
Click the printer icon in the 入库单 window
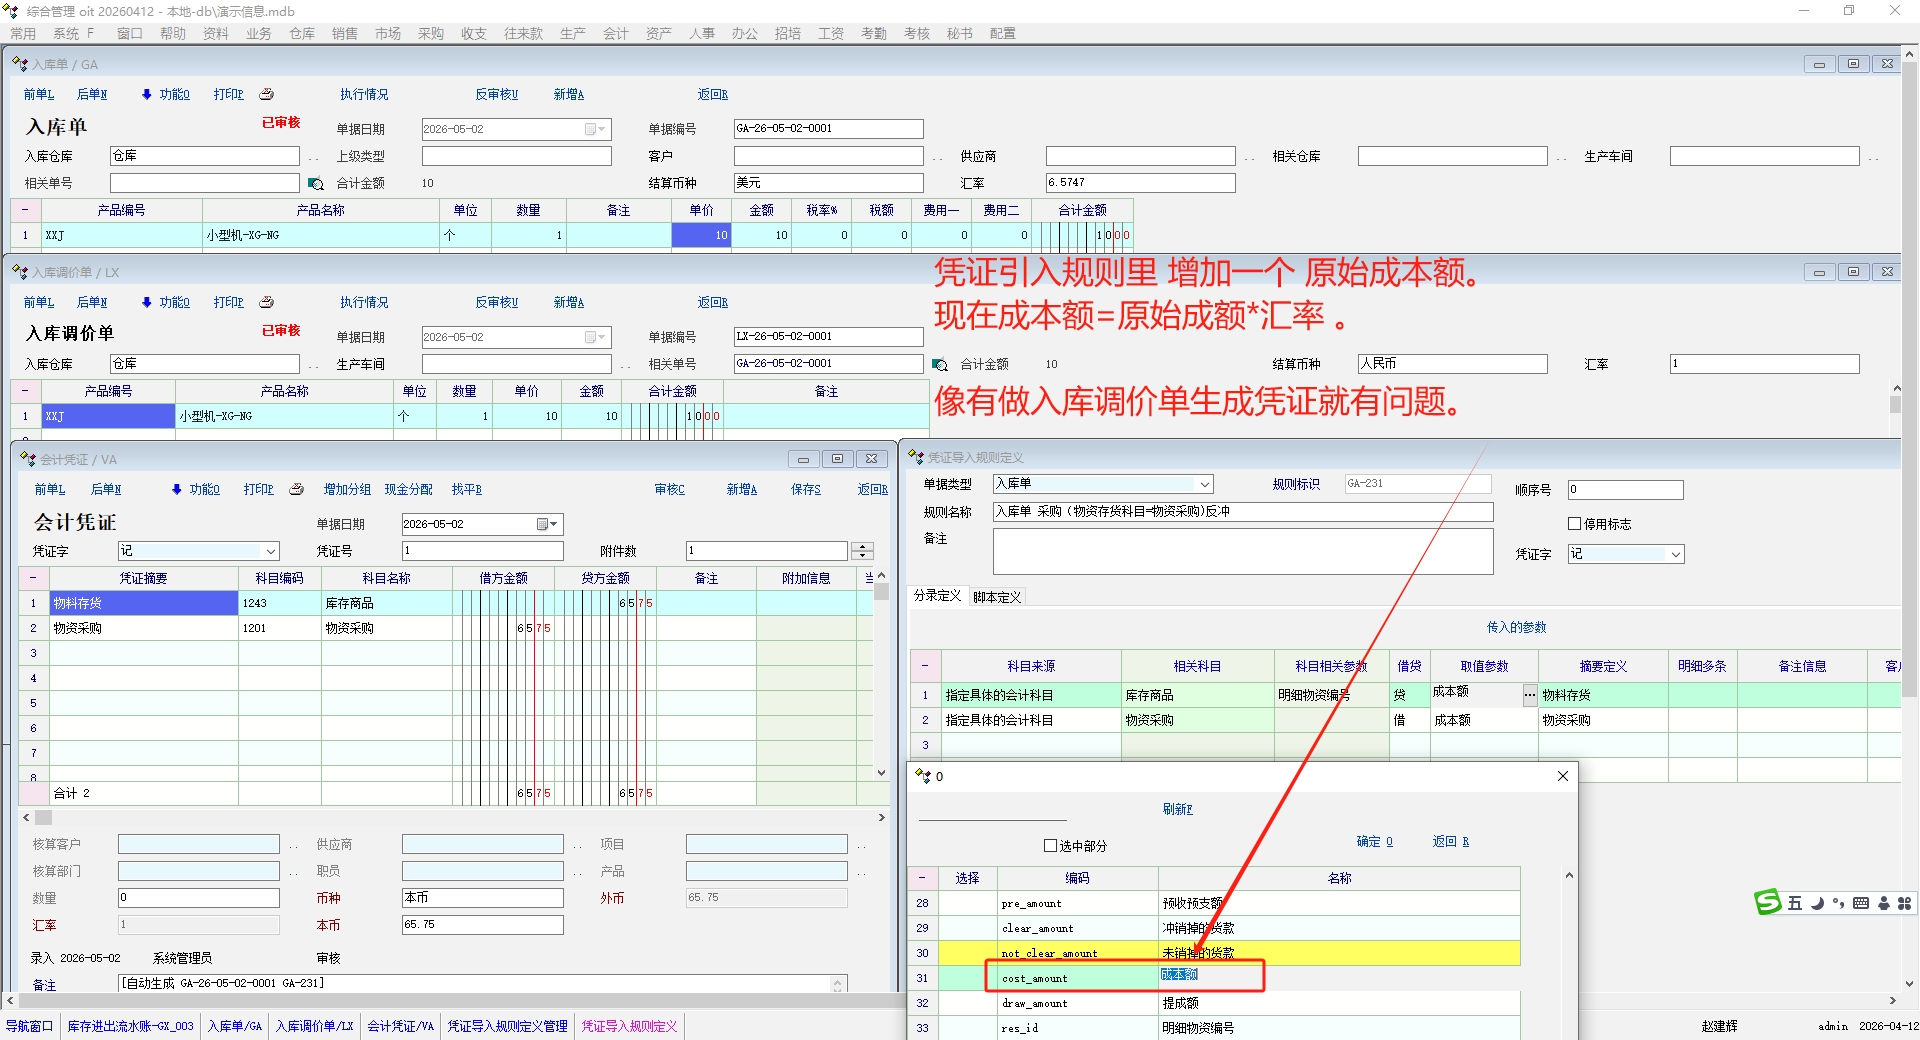[267, 94]
